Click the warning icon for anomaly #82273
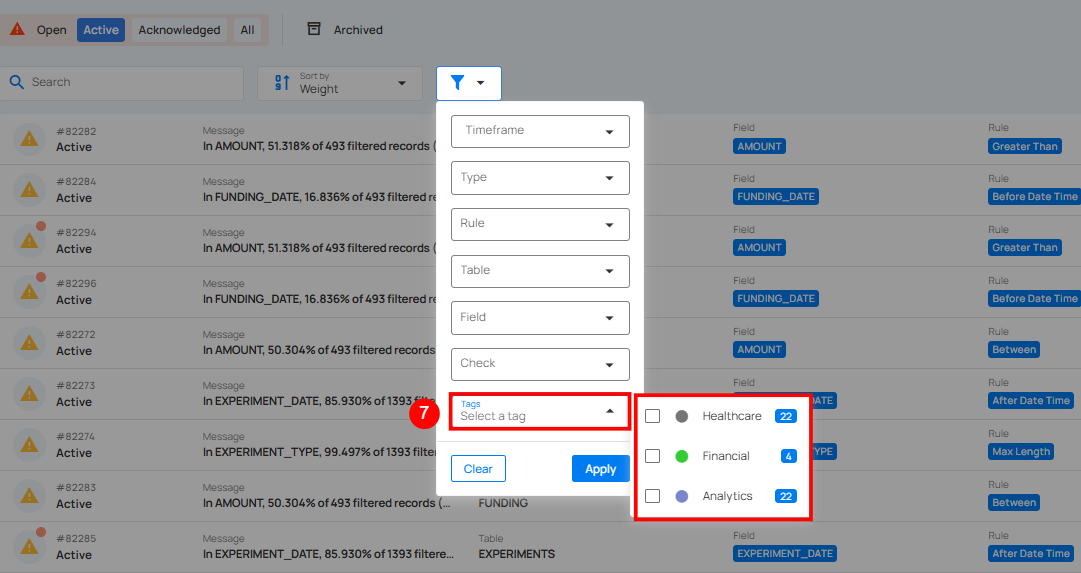Viewport: 1081px width, 573px height. tap(29, 394)
